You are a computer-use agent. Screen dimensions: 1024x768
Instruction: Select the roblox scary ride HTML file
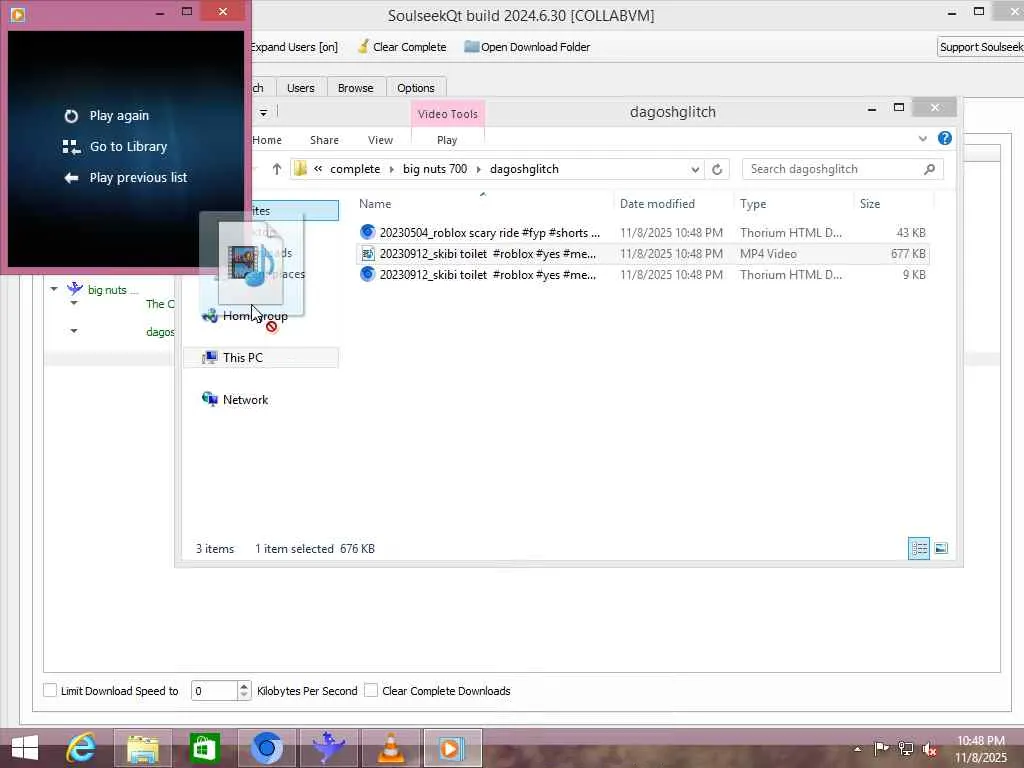pos(643,232)
